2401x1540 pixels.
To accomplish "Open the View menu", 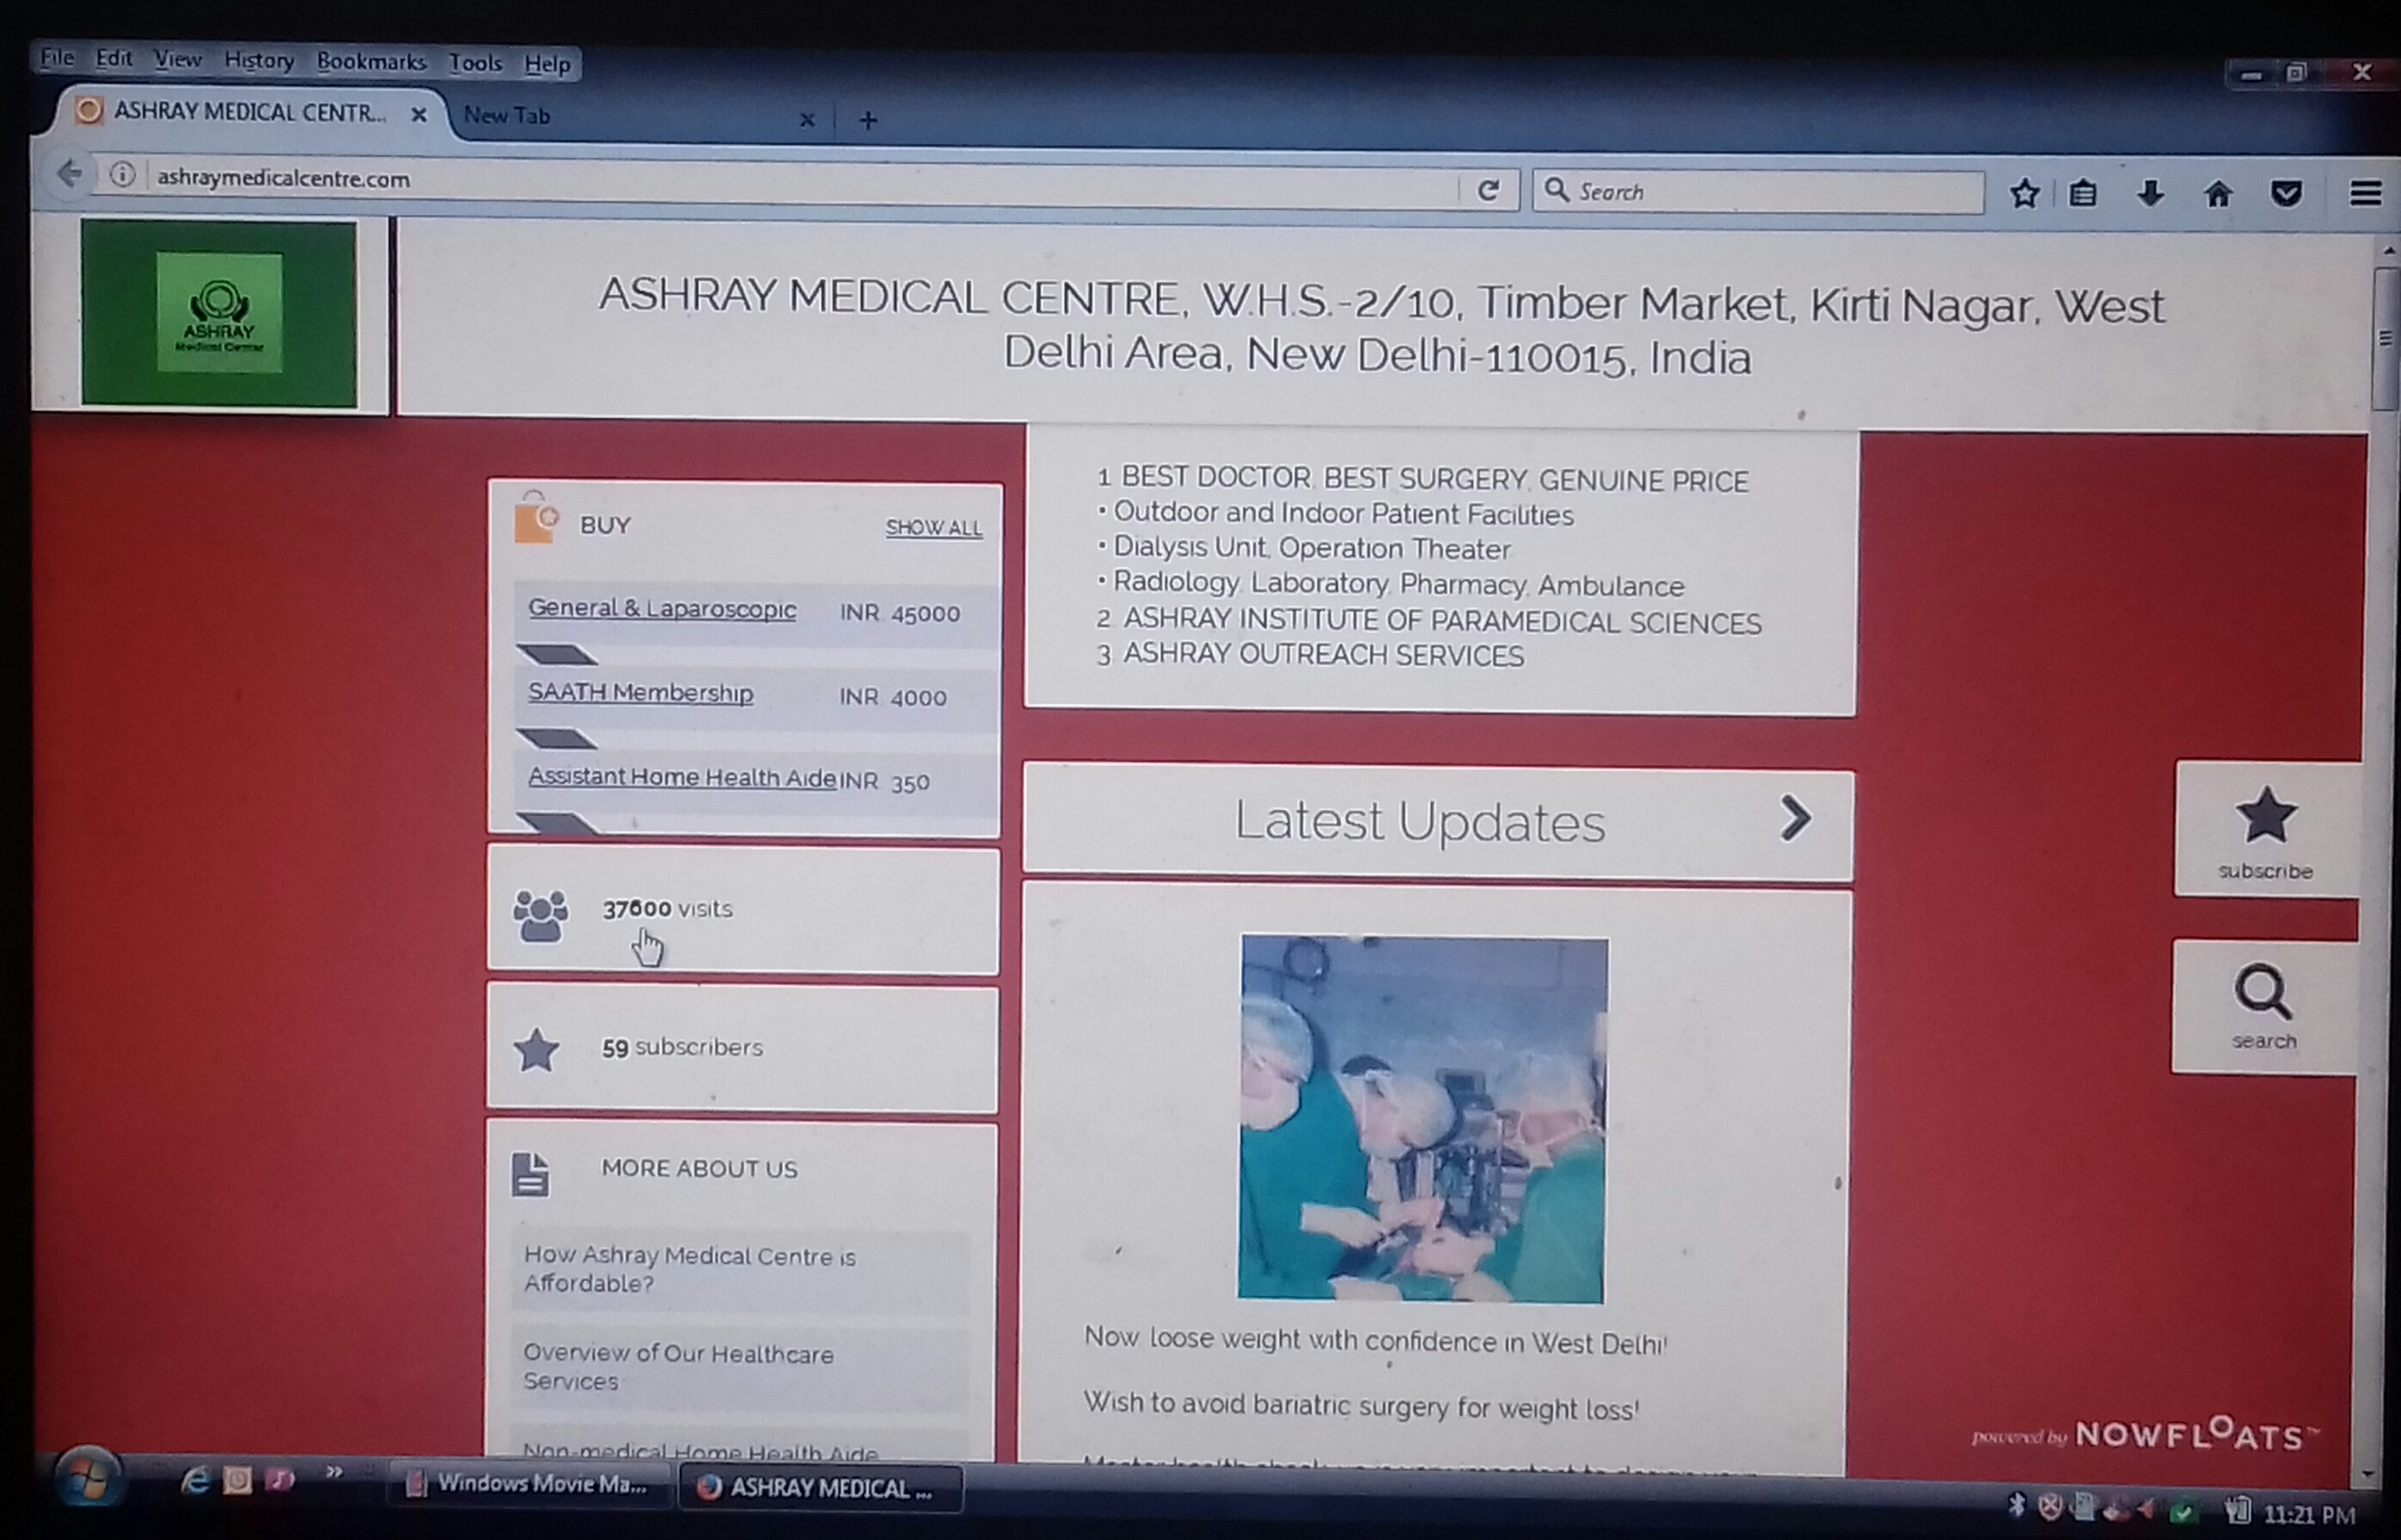I will click(x=177, y=60).
